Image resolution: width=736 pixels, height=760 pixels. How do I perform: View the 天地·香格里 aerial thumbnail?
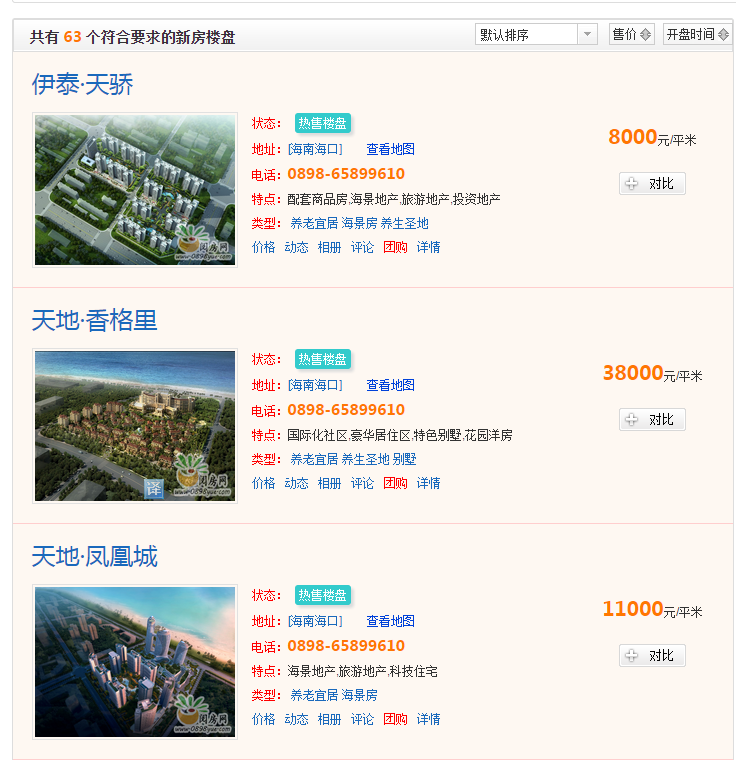pyautogui.click(x=135, y=426)
